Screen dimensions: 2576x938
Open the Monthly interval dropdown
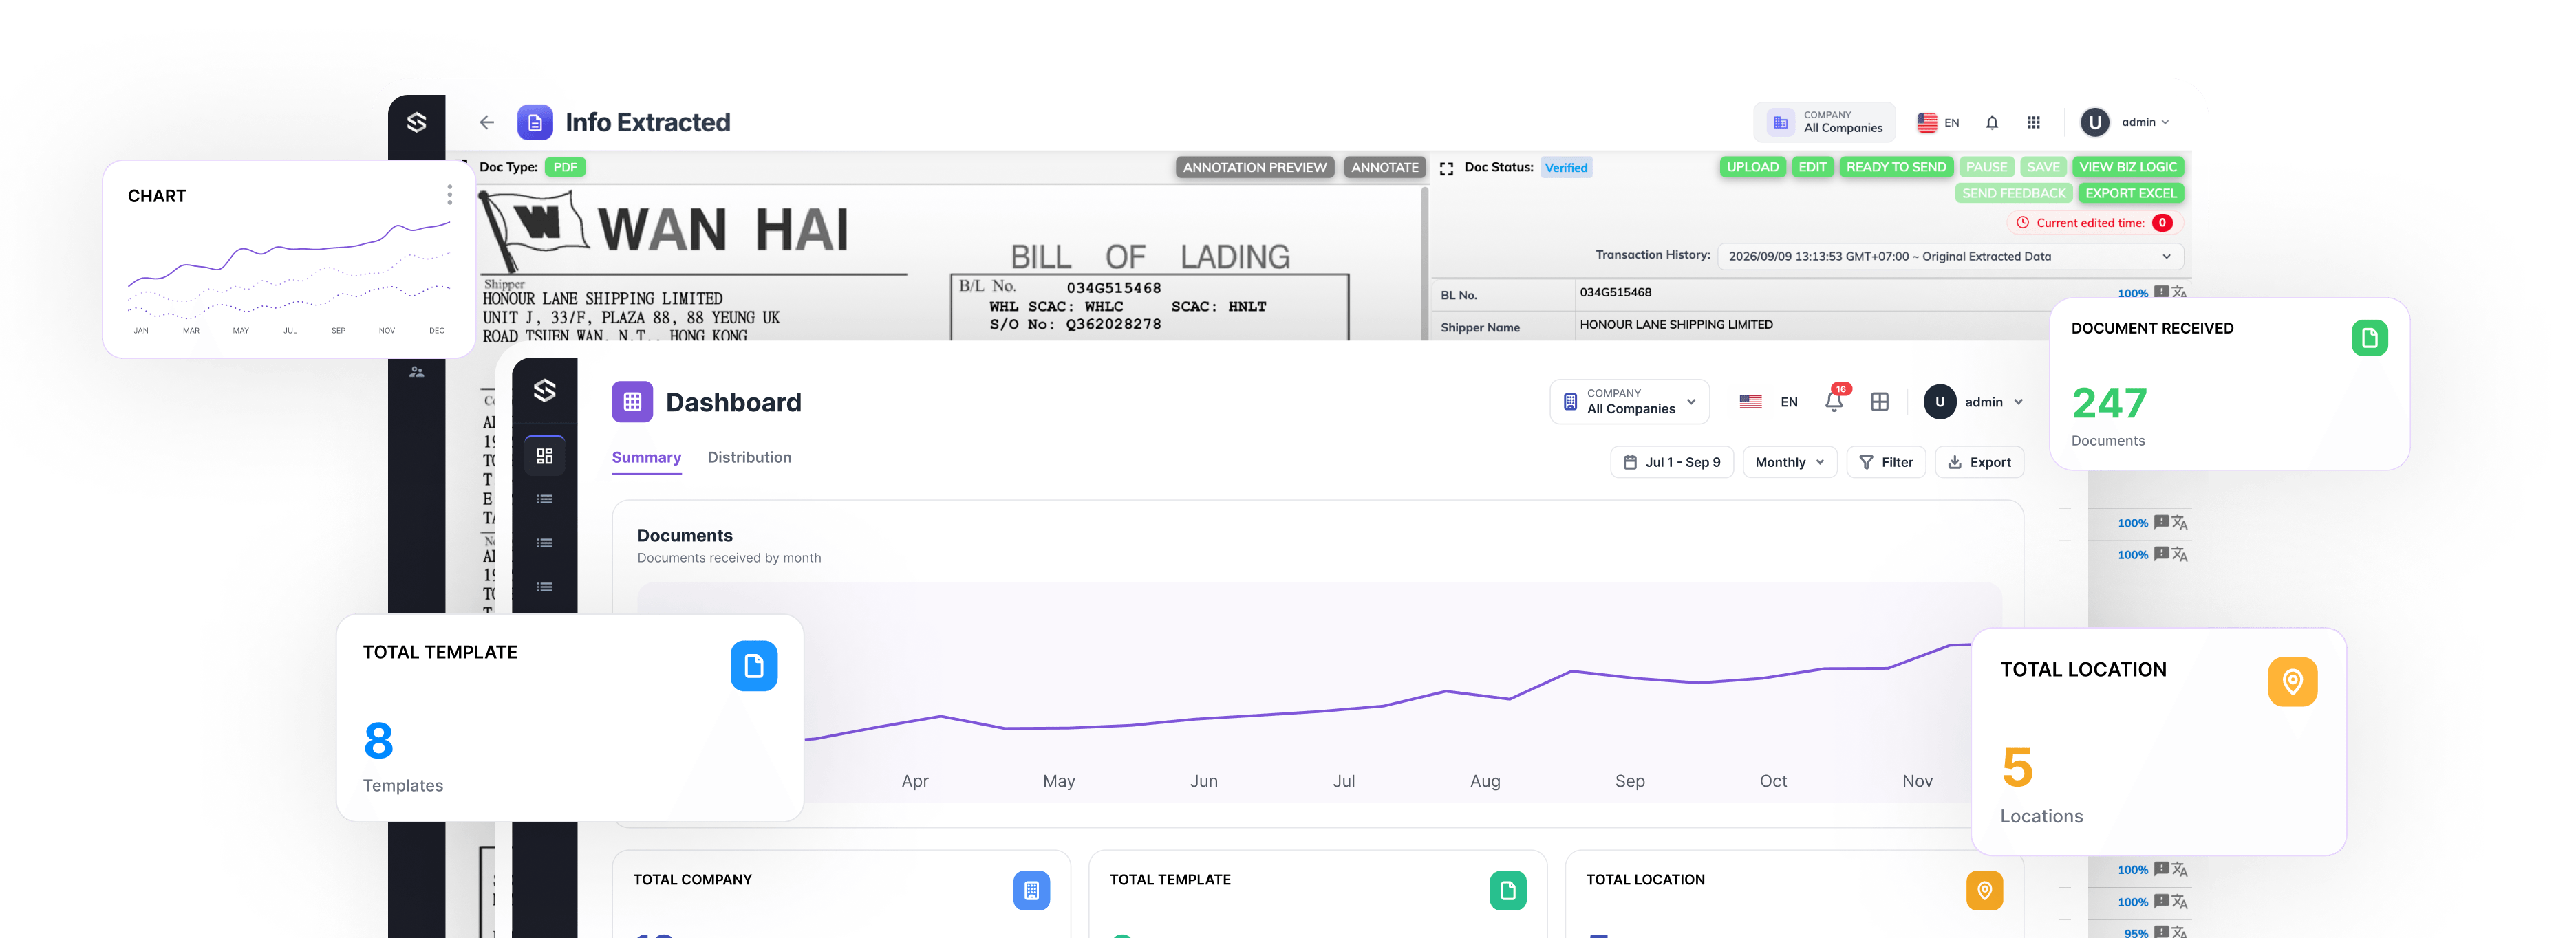[x=1789, y=462]
